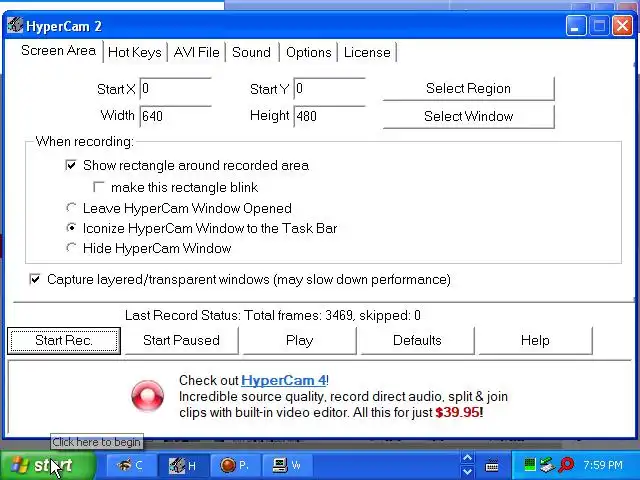The height and width of the screenshot is (480, 640).
Task: Click the HyperCam 'H' taskbar item
Action: click(x=183, y=465)
